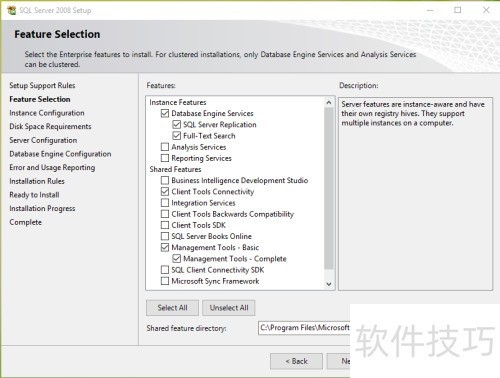The height and width of the screenshot is (378, 500).
Task: Toggle Management Tools - Basic checkbox
Action: click(x=165, y=247)
